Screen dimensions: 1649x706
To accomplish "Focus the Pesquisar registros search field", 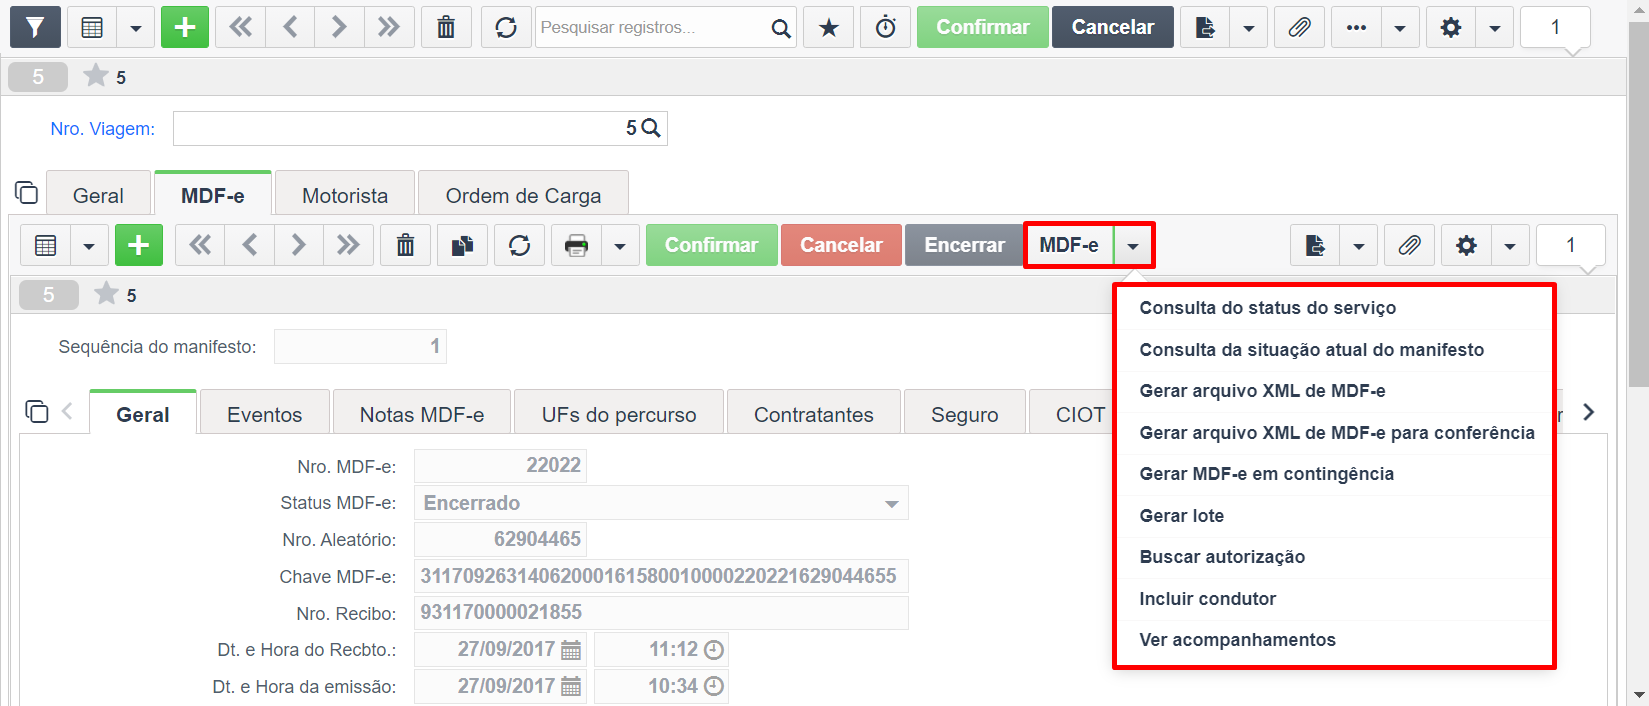I will (652, 27).
